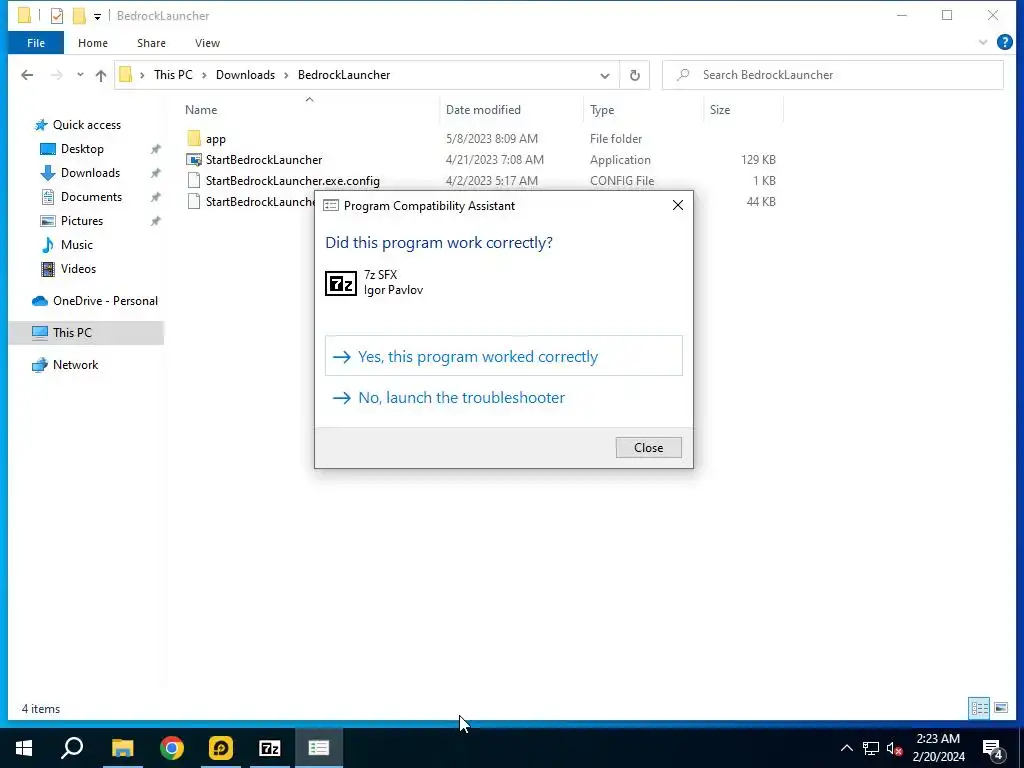The image size is (1024, 768).
Task: Open Documents in the navigation pane
Action: click(x=91, y=197)
